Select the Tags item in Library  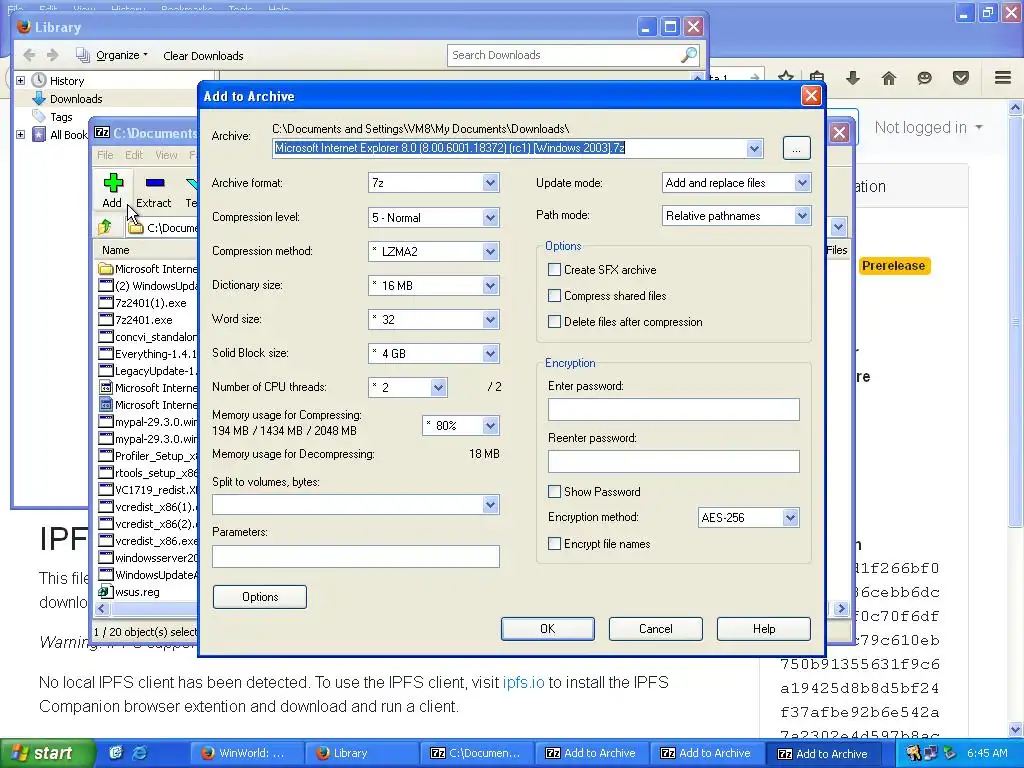click(x=61, y=117)
